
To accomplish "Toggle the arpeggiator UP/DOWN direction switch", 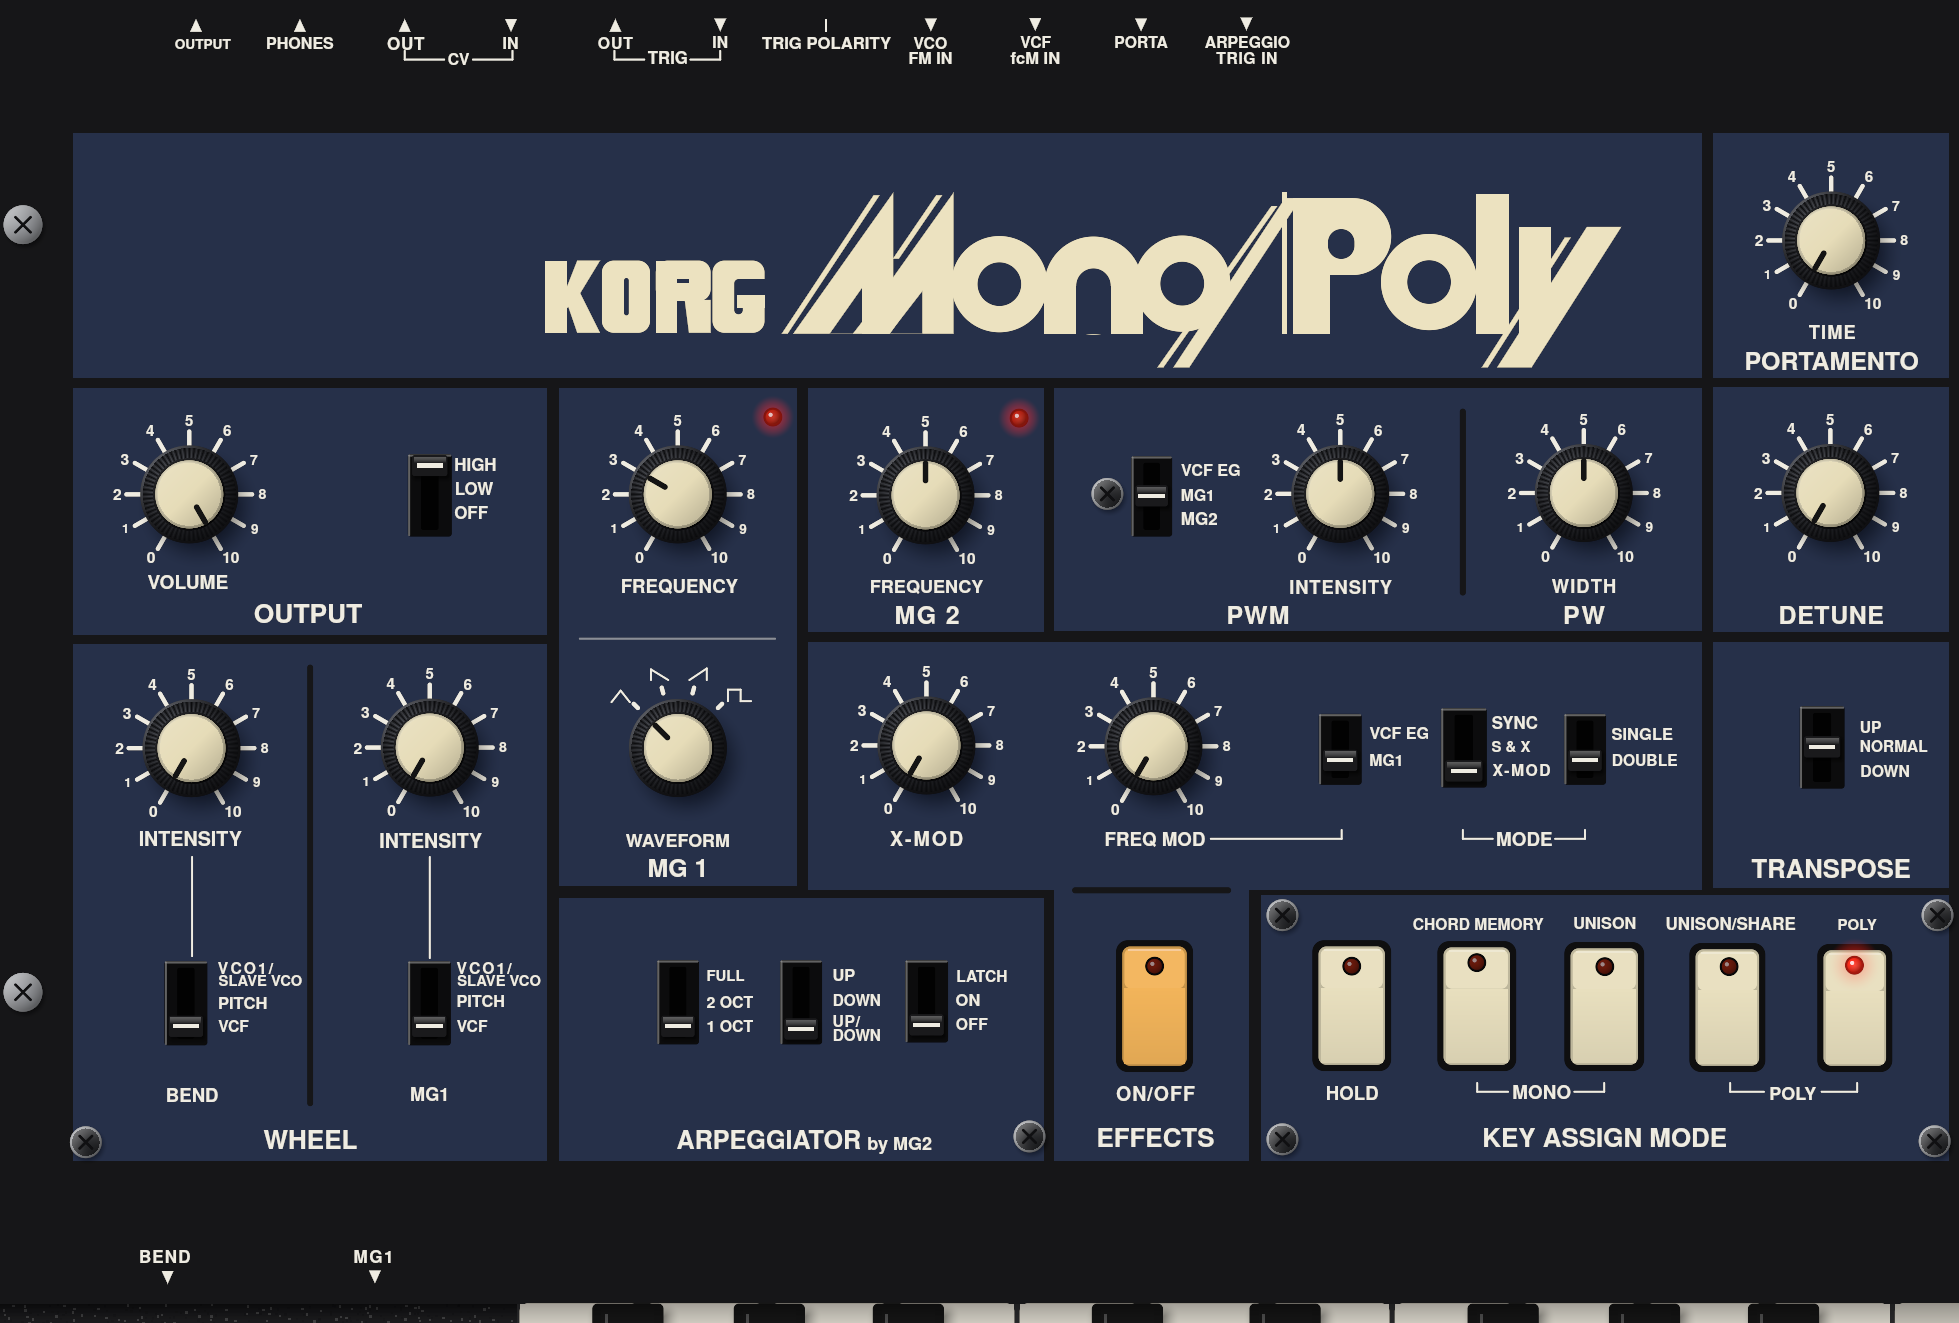I will click(801, 1002).
